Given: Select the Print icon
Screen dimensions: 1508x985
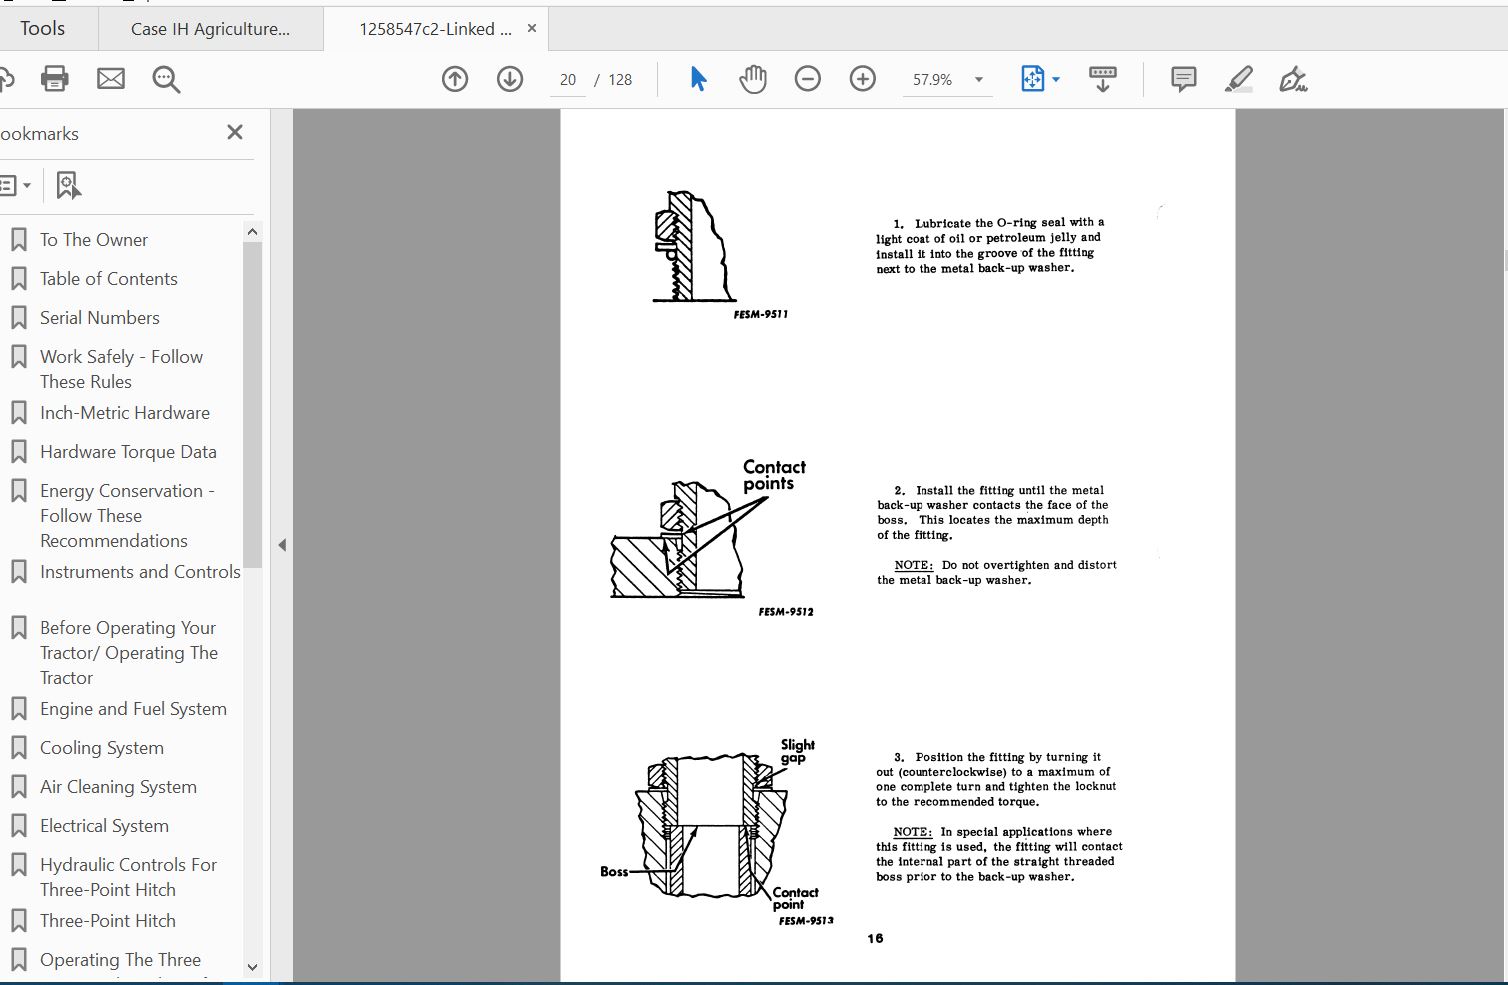Looking at the screenshot, I should coord(55,78).
